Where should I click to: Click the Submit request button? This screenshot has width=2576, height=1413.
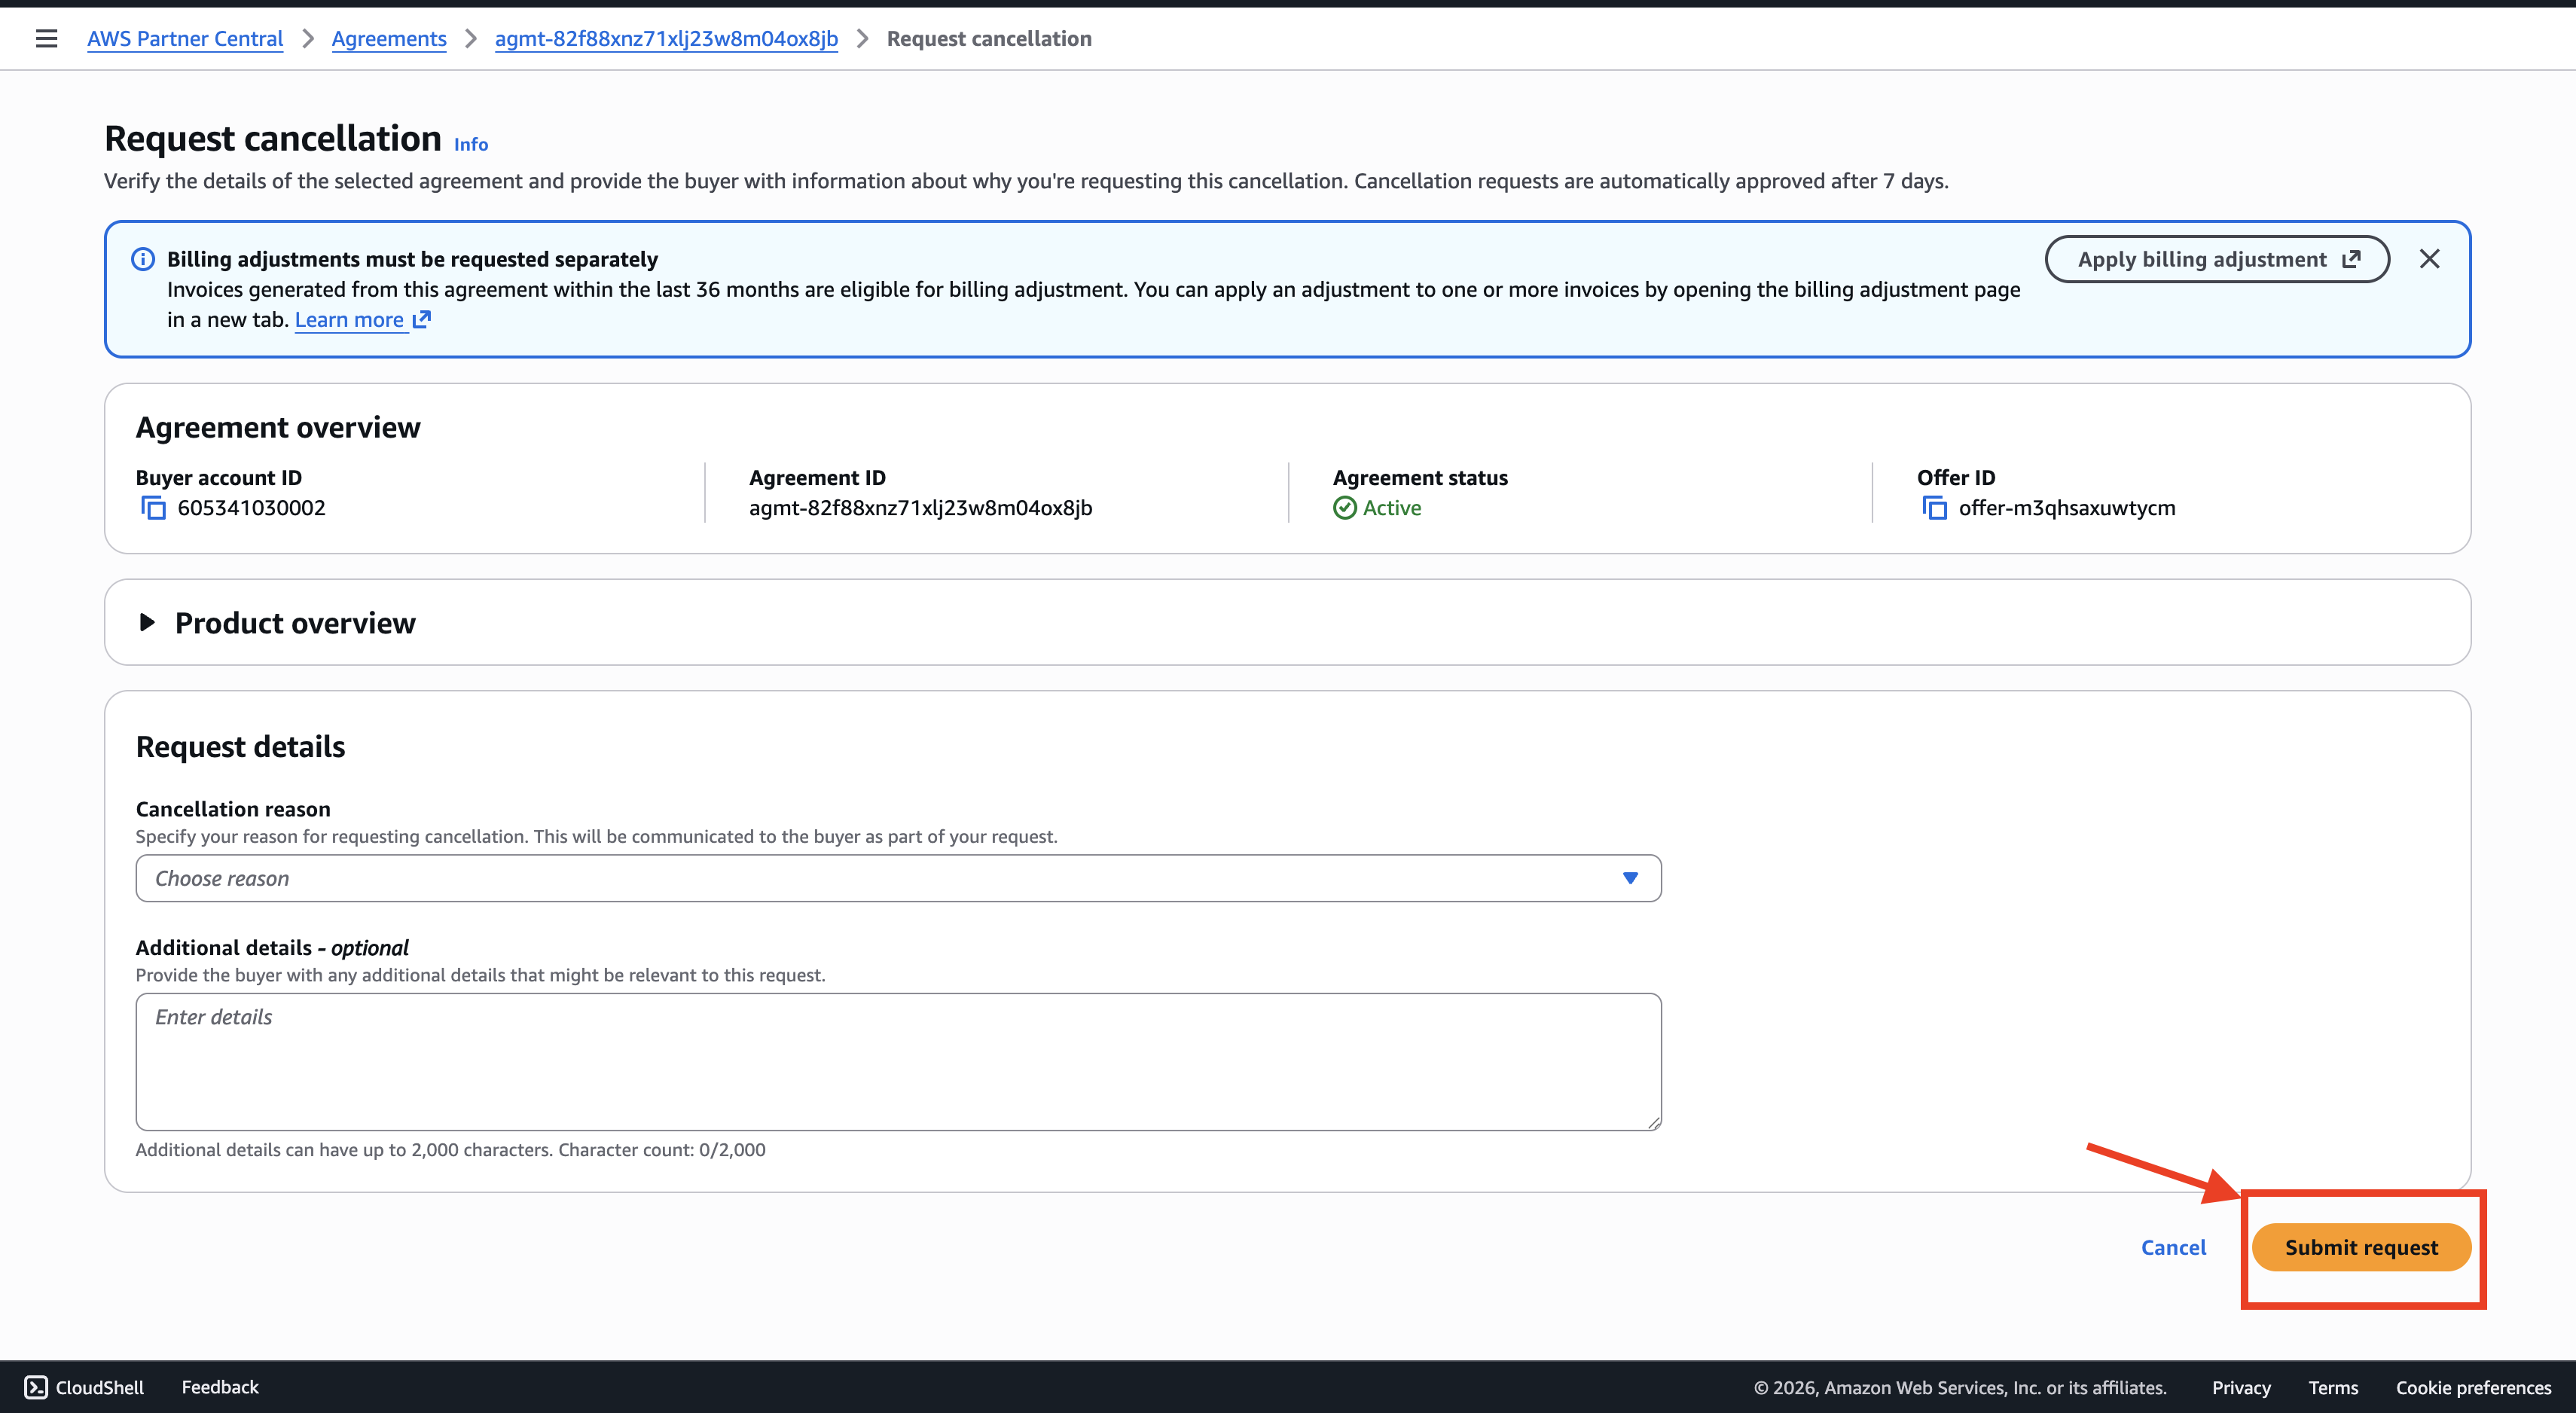[x=2361, y=1247]
